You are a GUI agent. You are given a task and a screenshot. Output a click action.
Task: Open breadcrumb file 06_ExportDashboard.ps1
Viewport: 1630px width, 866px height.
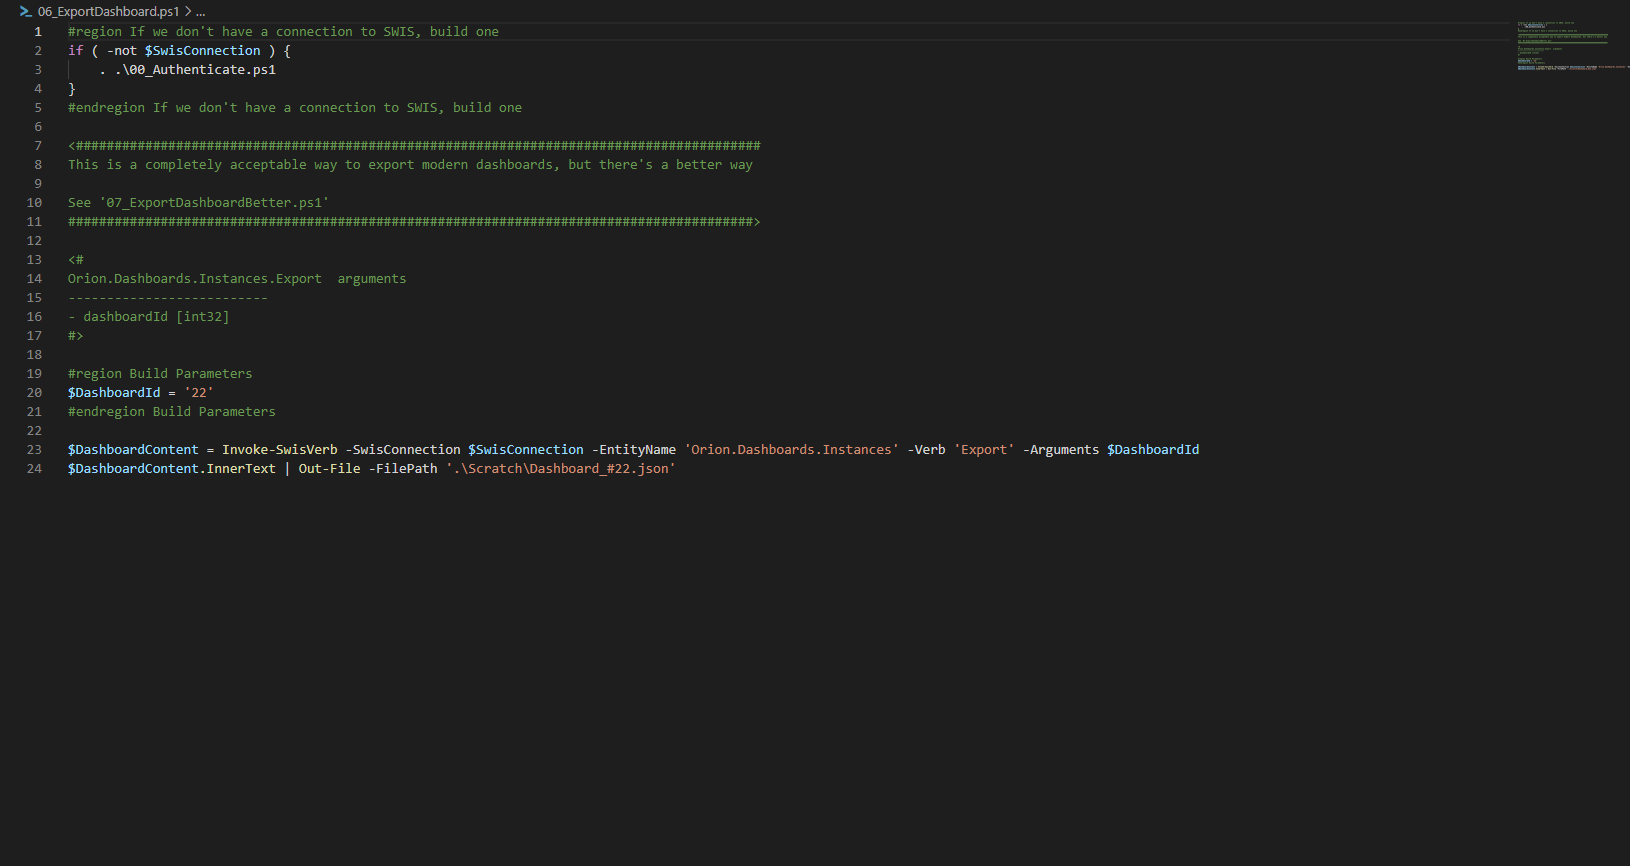tap(108, 11)
